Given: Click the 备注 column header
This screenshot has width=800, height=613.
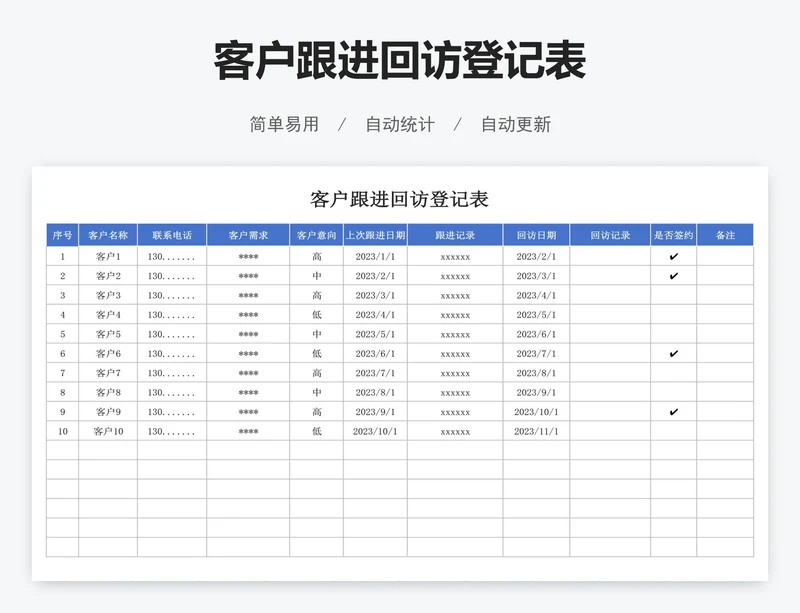Looking at the screenshot, I should 725,235.
